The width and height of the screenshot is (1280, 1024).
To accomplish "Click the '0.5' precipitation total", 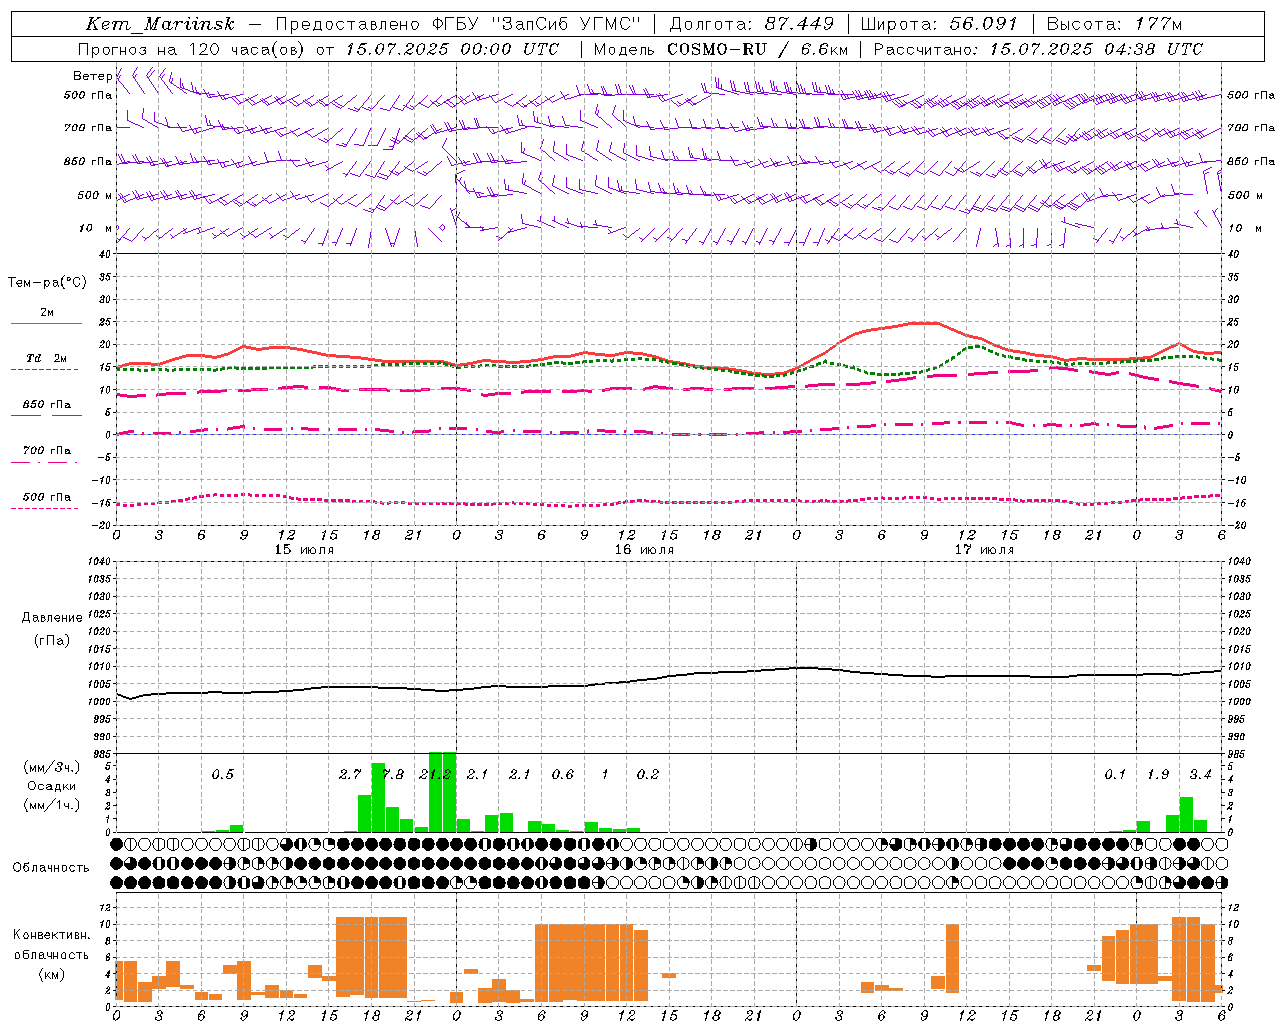I will [x=222, y=775].
